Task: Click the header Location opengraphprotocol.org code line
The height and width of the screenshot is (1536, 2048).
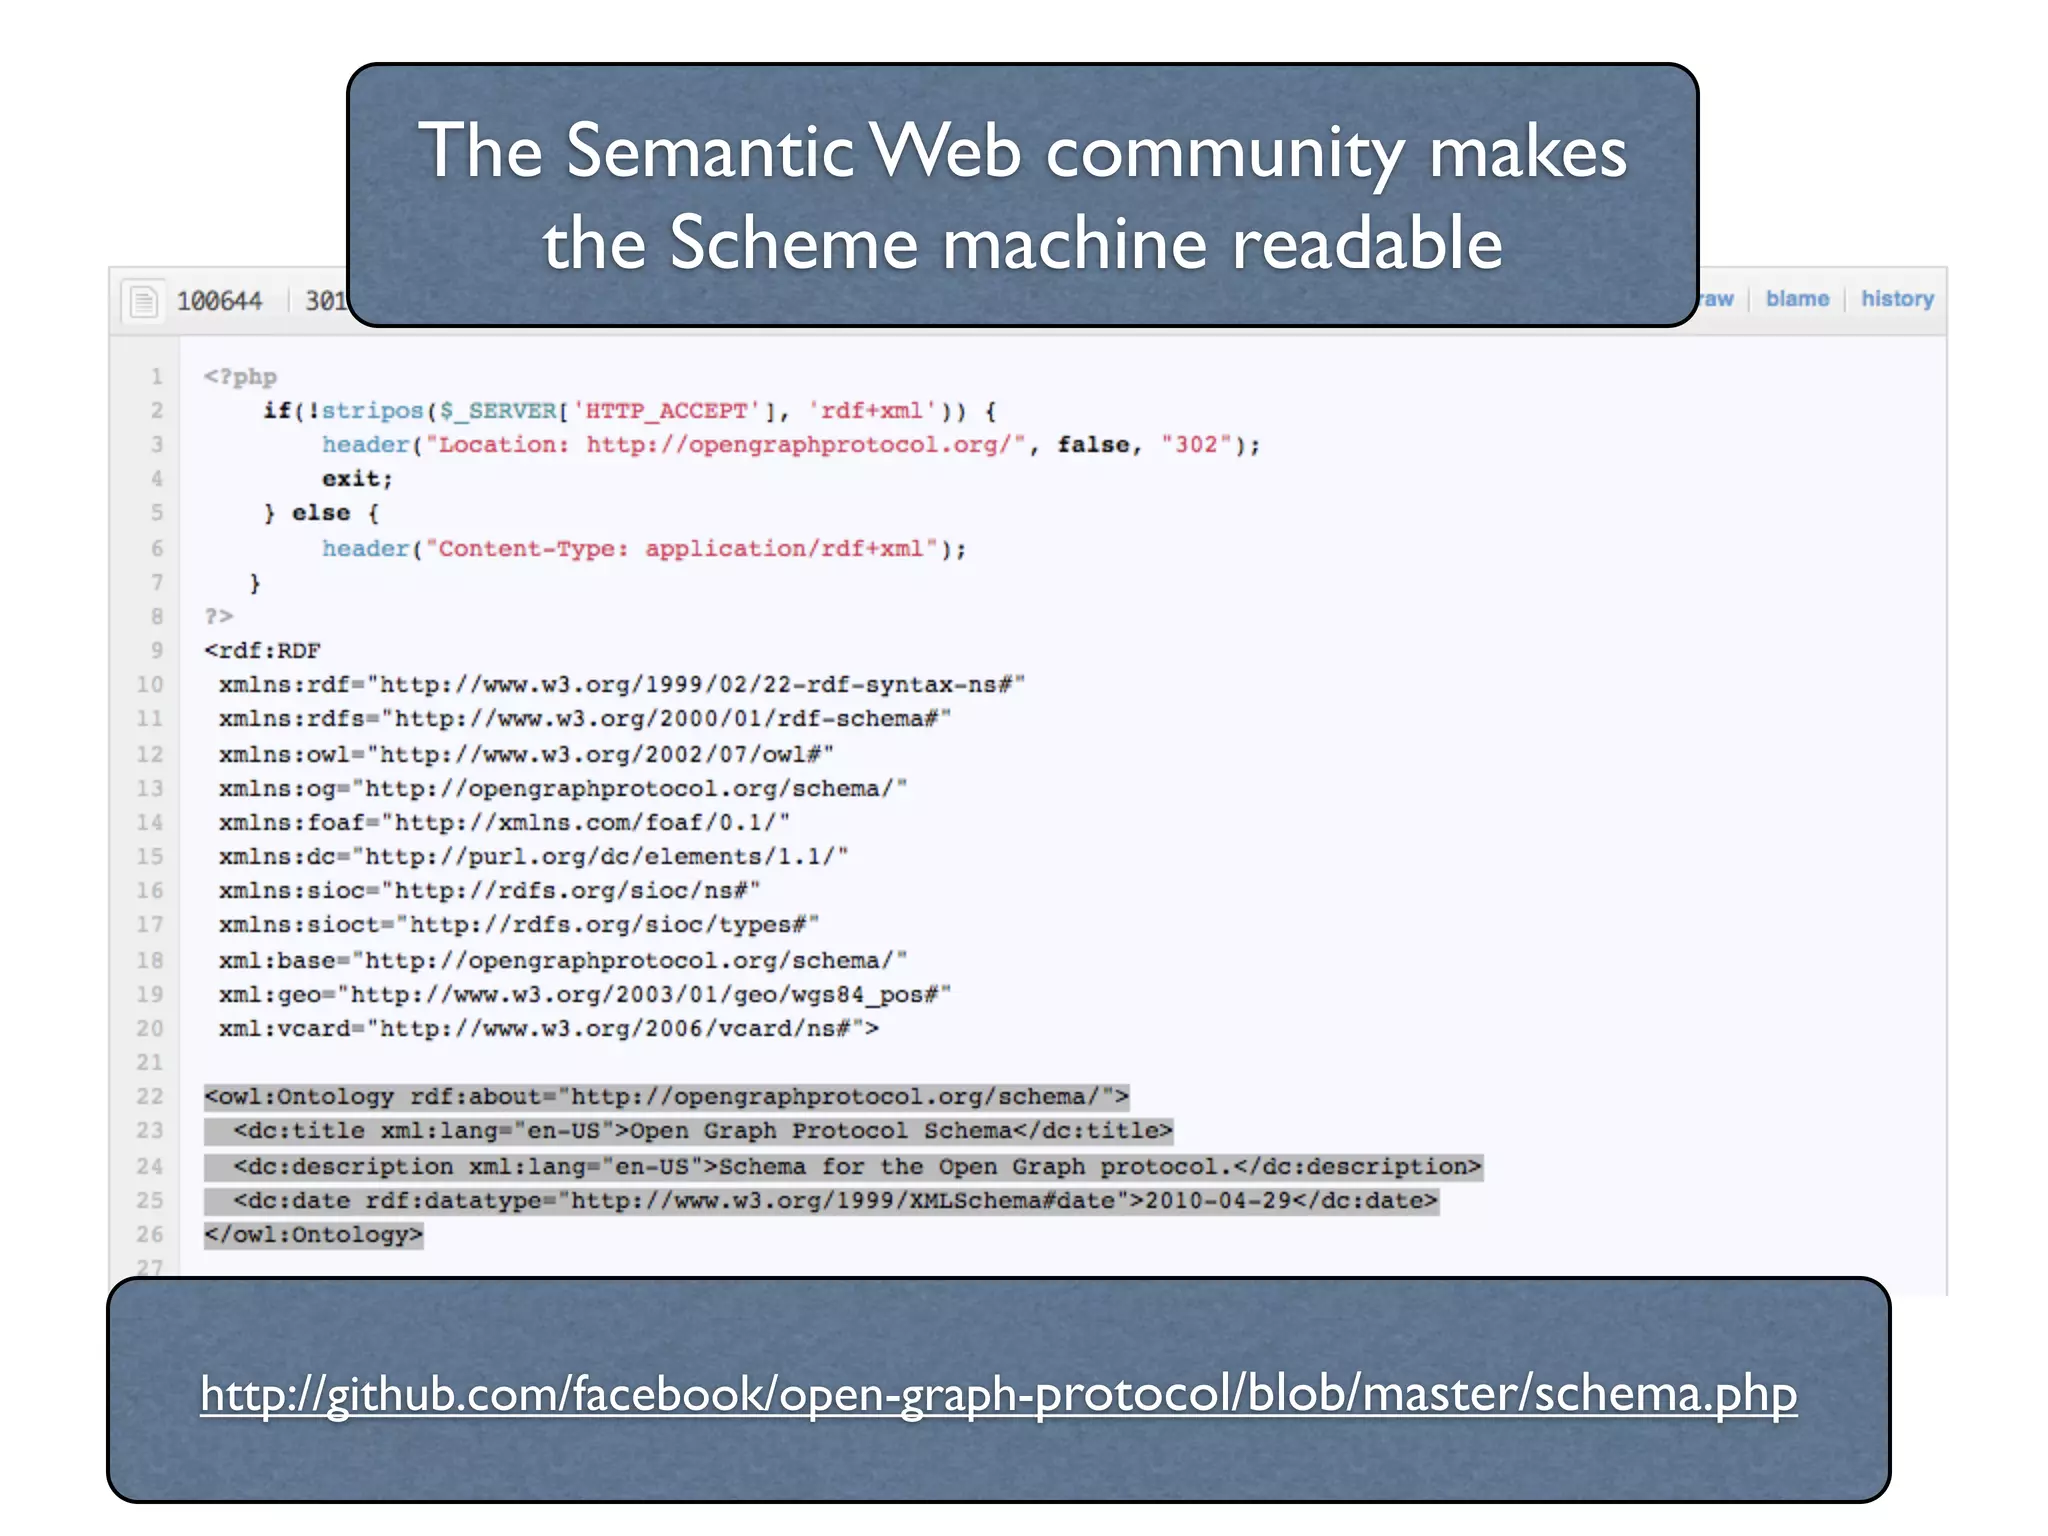Action: [x=790, y=445]
